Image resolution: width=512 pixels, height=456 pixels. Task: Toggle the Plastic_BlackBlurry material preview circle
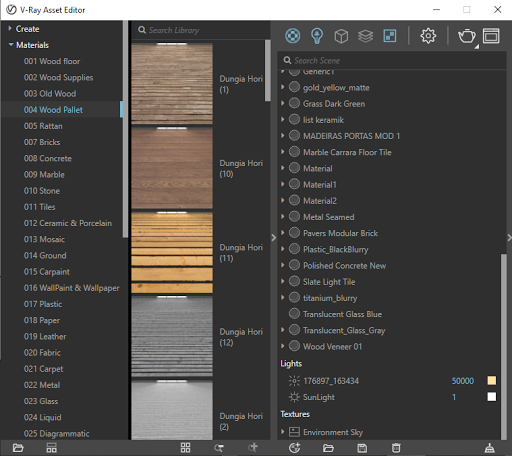(x=294, y=249)
